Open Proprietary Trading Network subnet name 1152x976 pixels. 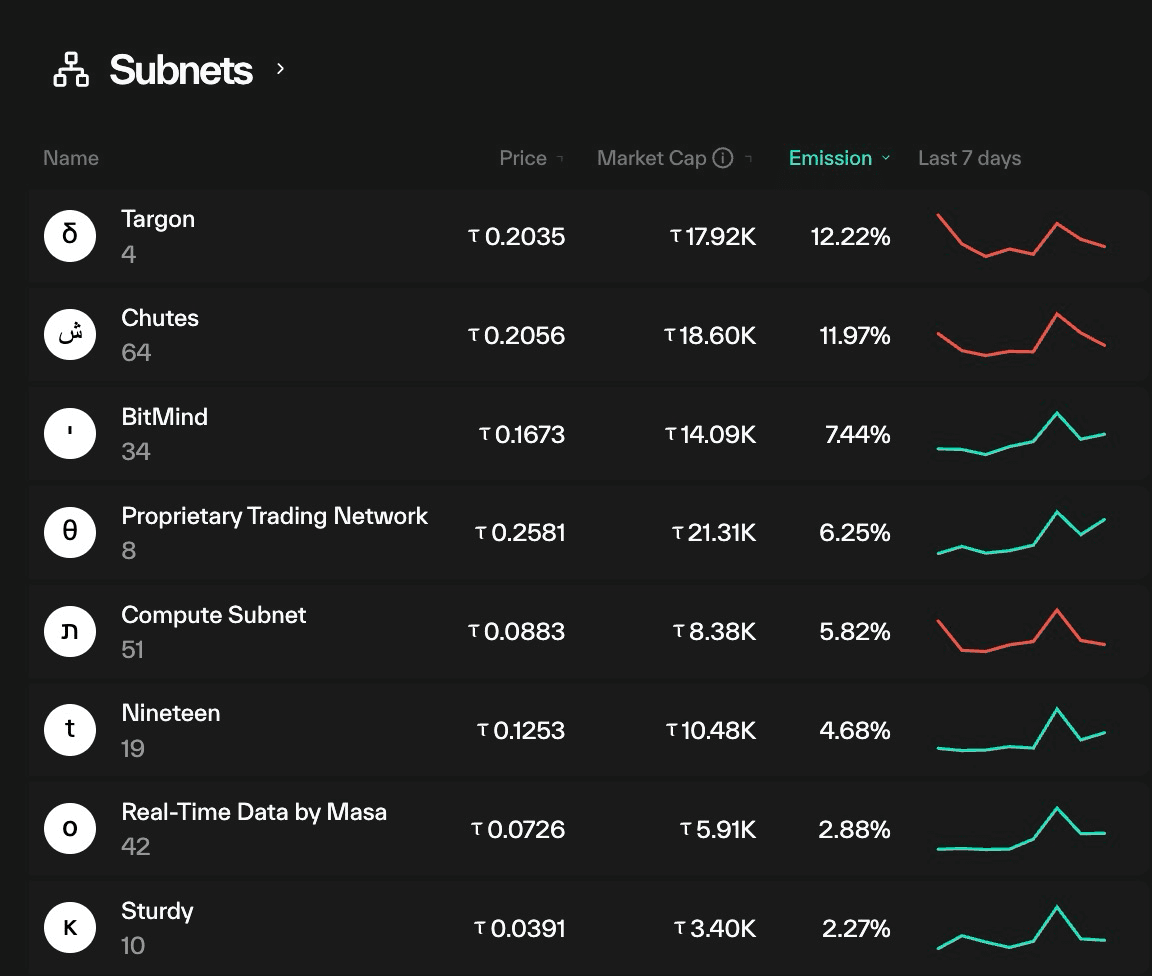pos(274,516)
